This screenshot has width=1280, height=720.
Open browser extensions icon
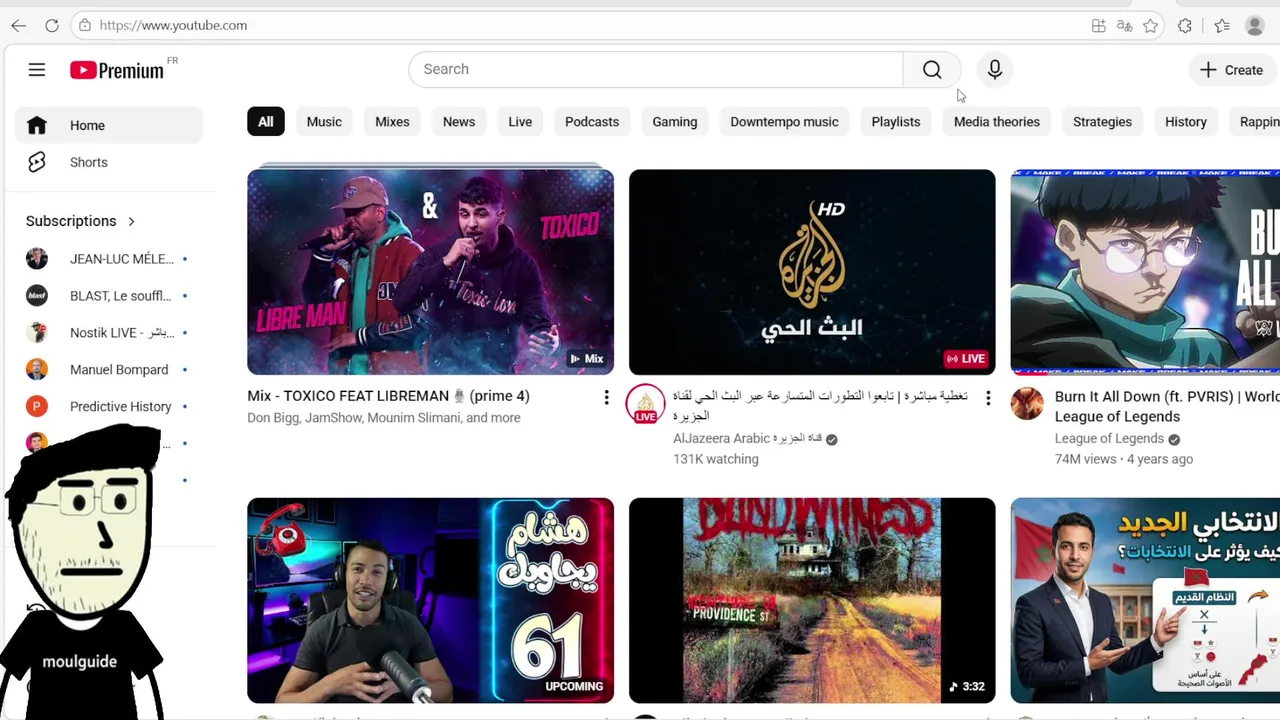click(1185, 26)
